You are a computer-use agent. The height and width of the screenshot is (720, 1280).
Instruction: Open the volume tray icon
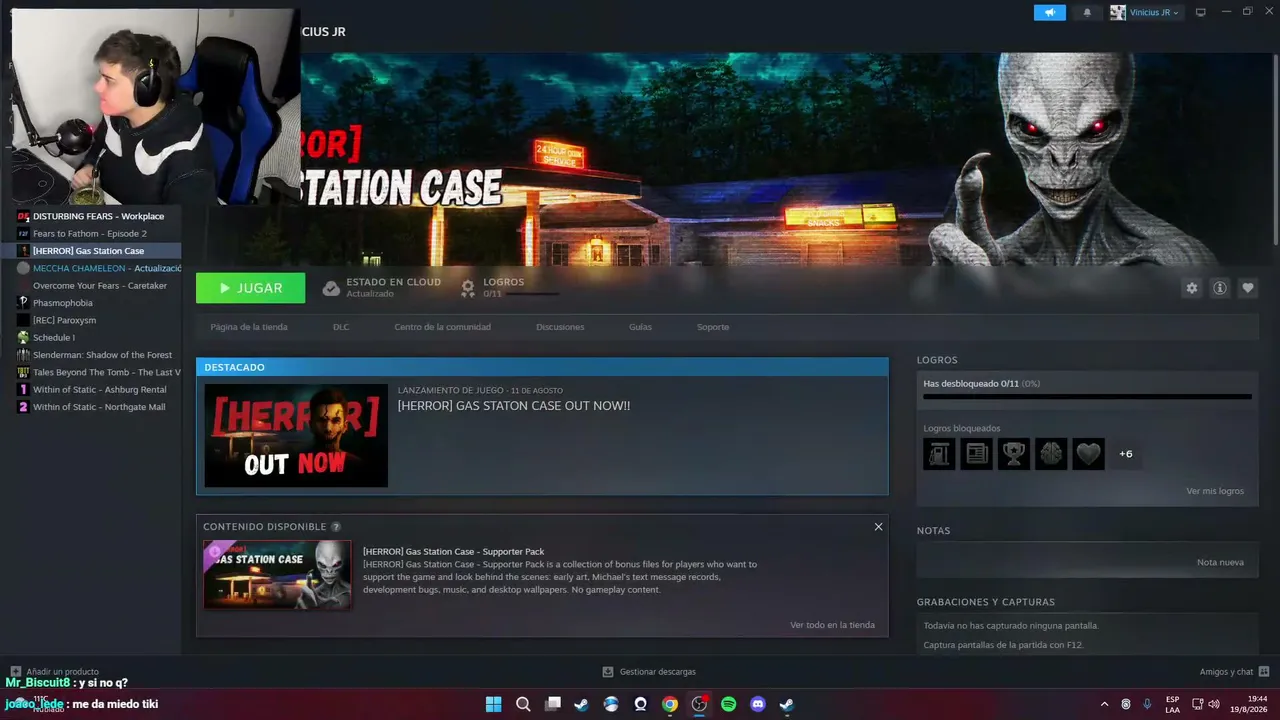(x=1214, y=704)
